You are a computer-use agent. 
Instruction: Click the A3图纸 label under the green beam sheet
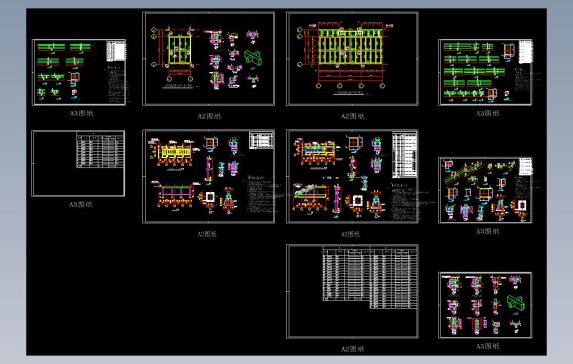coord(81,113)
